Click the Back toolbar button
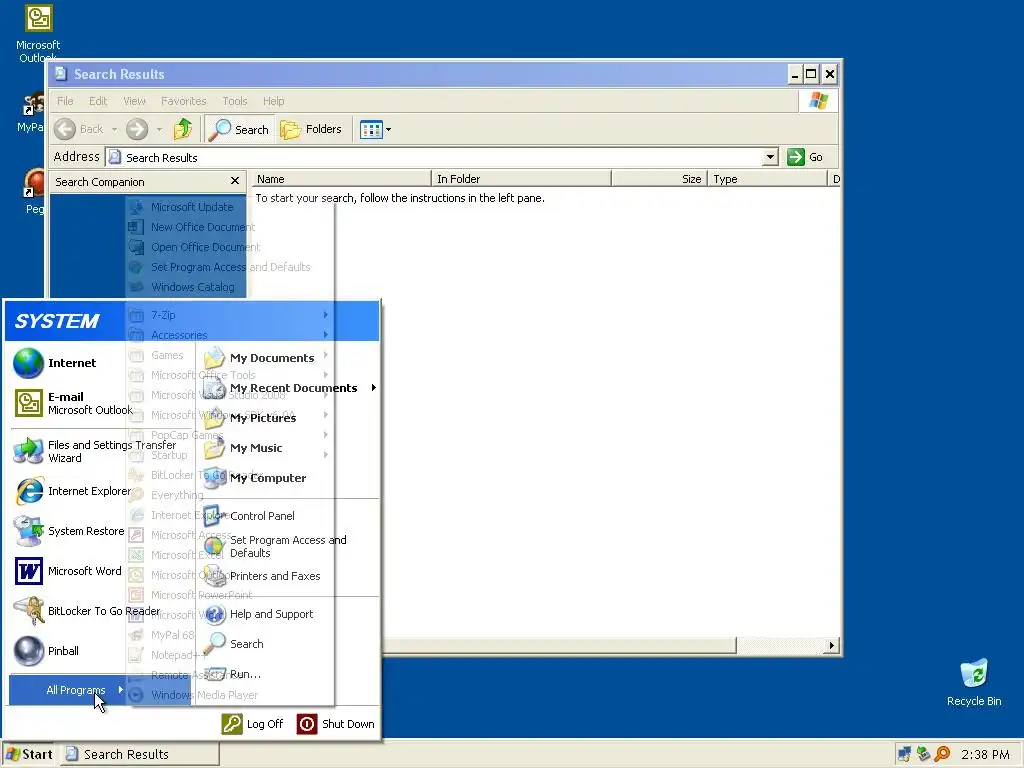The width and height of the screenshot is (1024, 768). [x=79, y=129]
